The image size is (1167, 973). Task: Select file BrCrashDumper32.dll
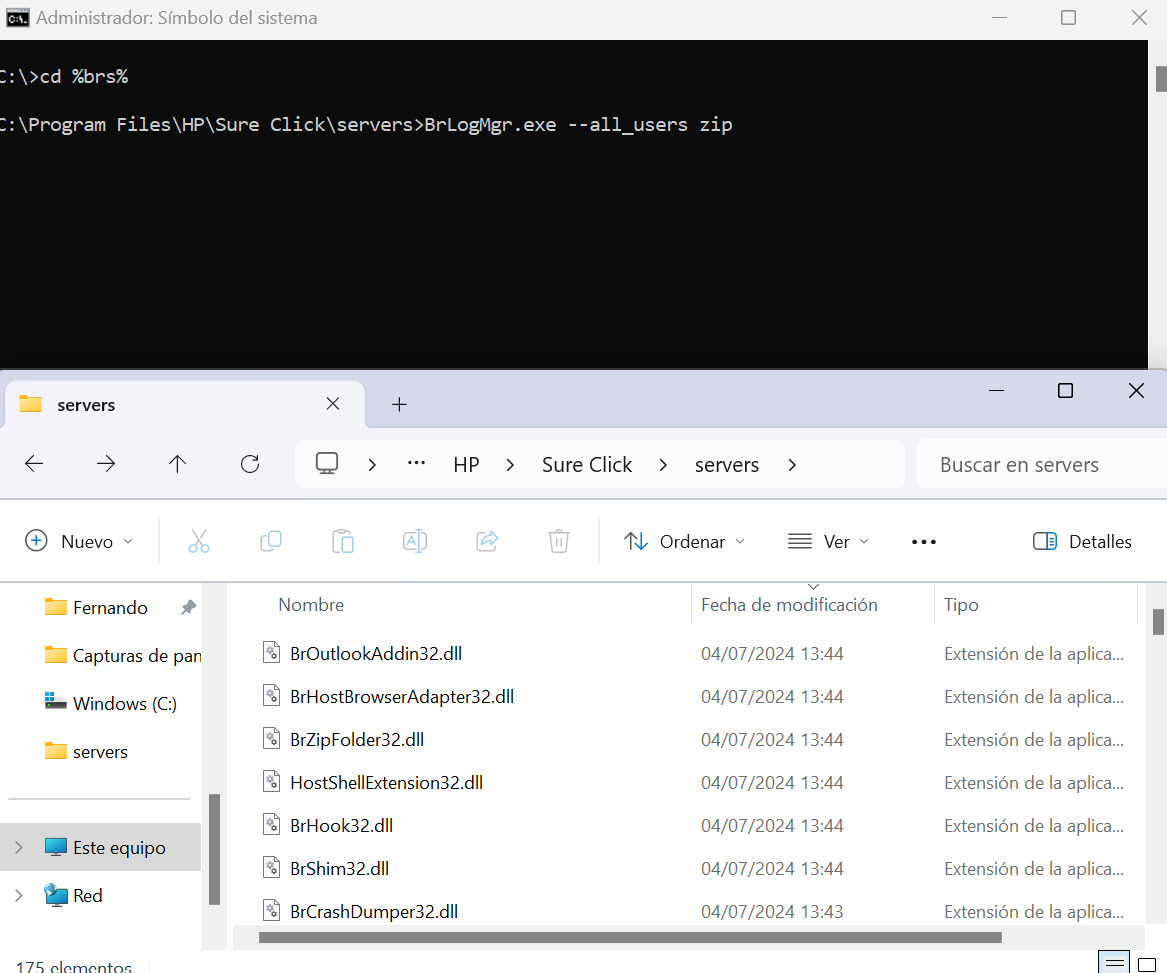click(x=374, y=911)
